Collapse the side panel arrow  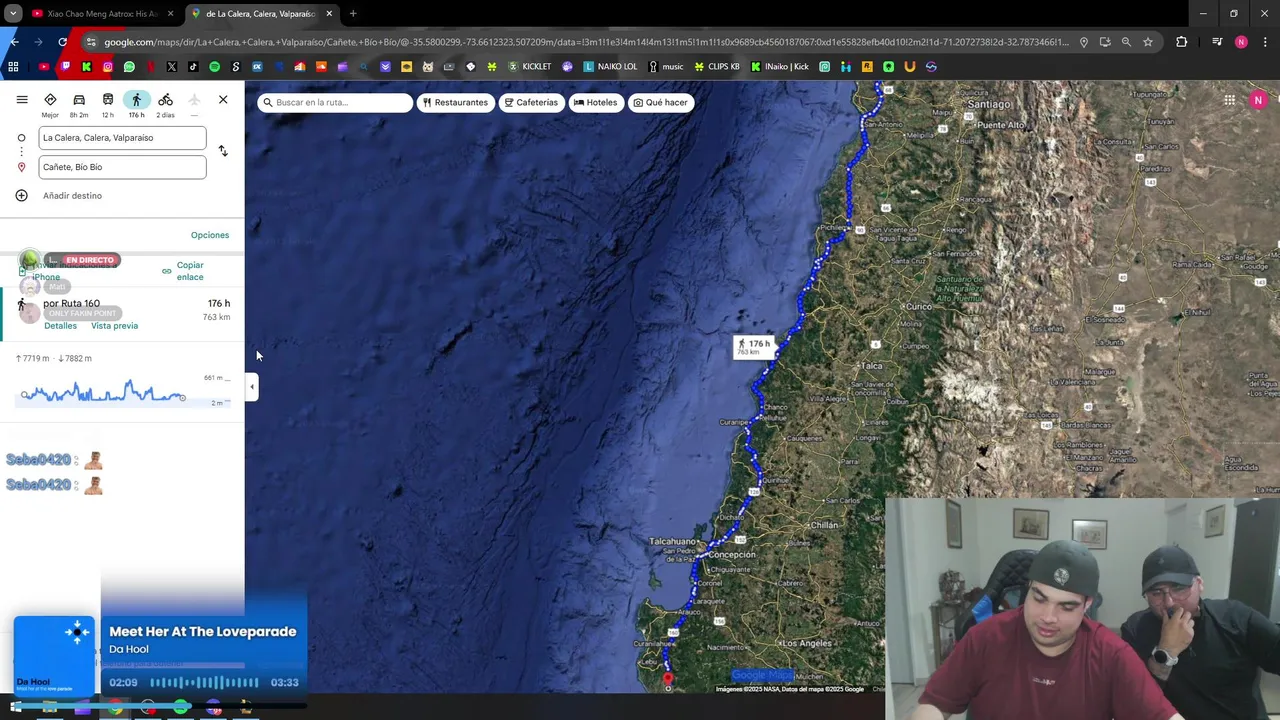pyautogui.click(x=252, y=386)
